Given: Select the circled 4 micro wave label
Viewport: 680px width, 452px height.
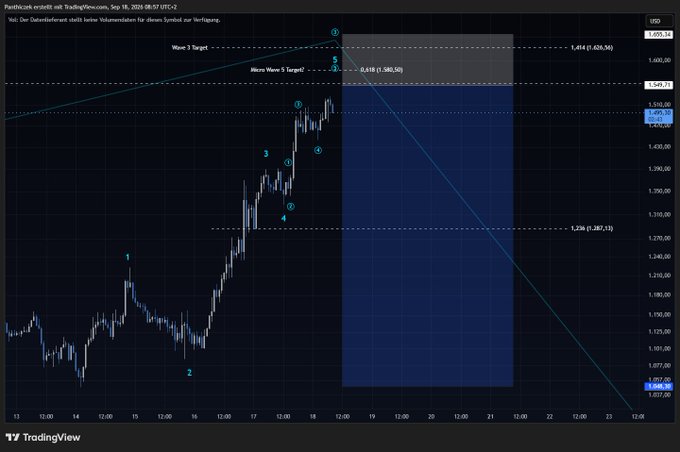Looking at the screenshot, I should 318,150.
